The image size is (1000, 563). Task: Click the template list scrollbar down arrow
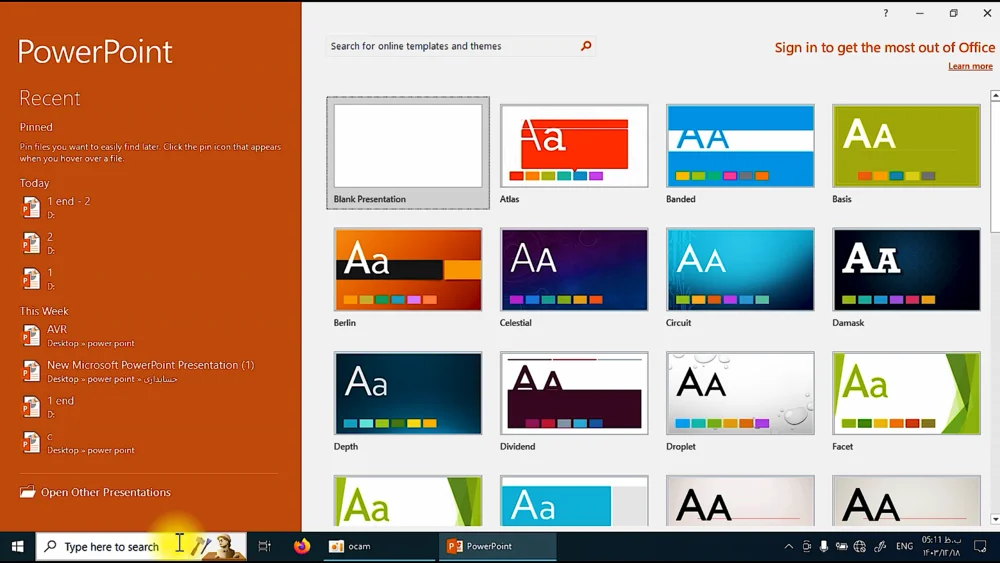pos(995,520)
